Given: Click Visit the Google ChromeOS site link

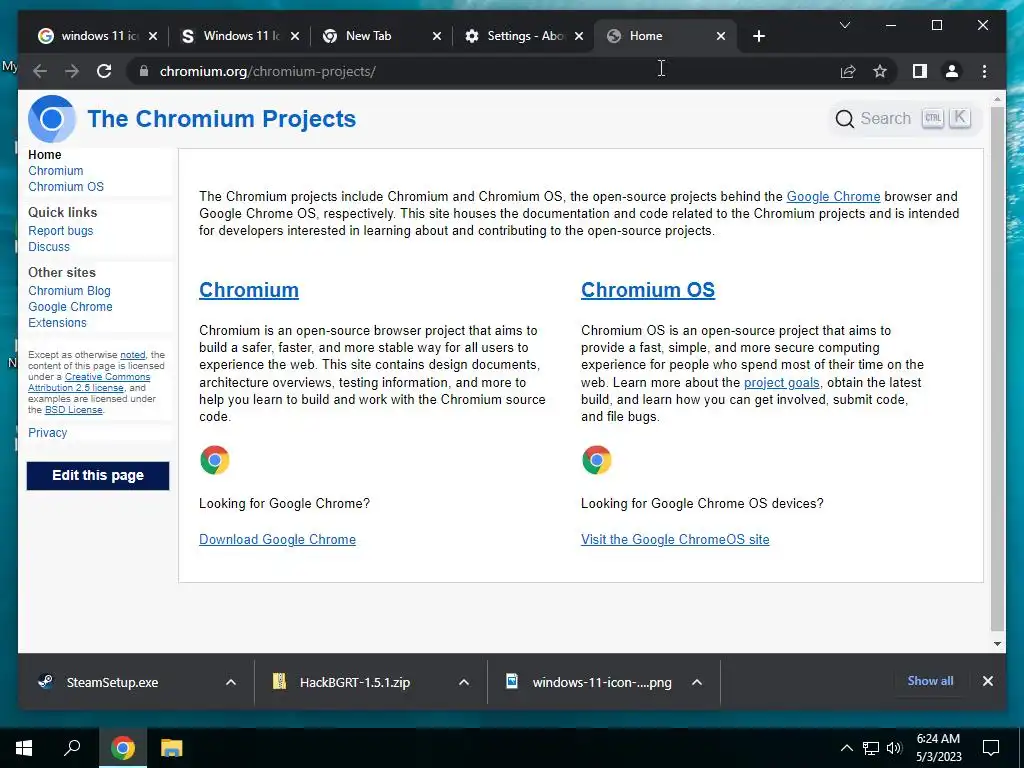Looking at the screenshot, I should tap(675, 539).
